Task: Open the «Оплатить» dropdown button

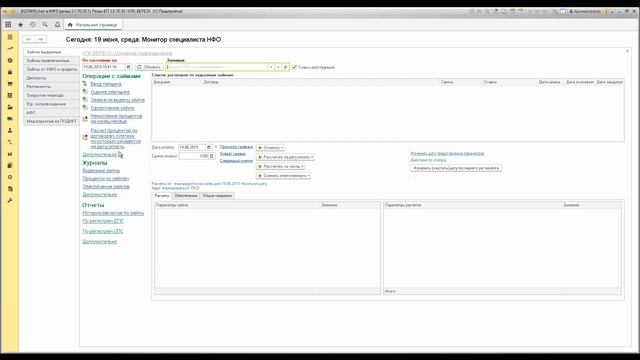Action: (270, 147)
